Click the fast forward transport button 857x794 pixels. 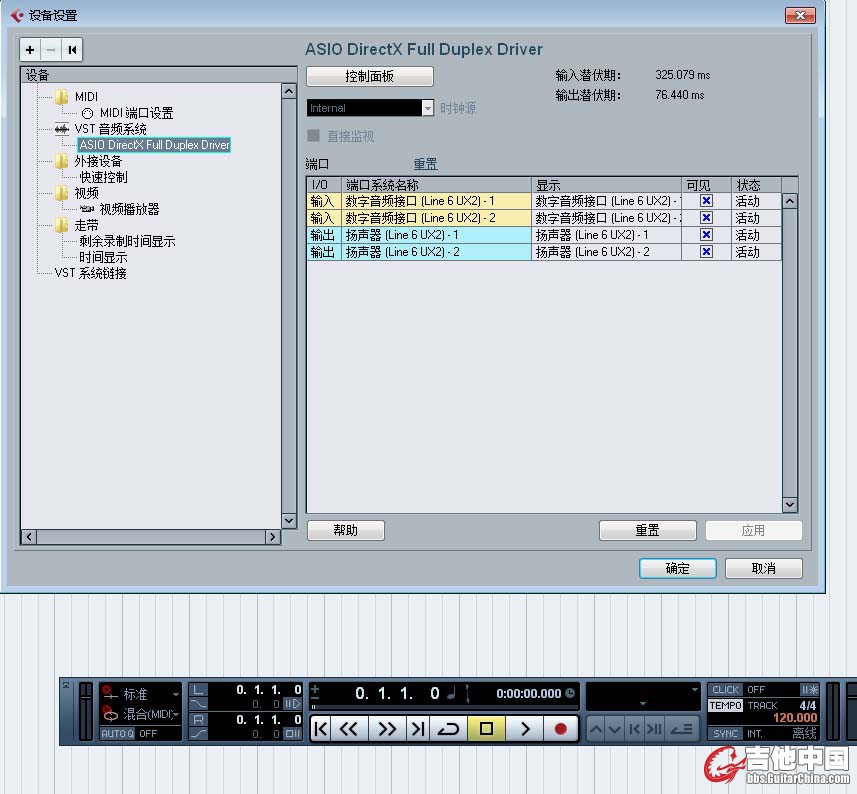(387, 729)
